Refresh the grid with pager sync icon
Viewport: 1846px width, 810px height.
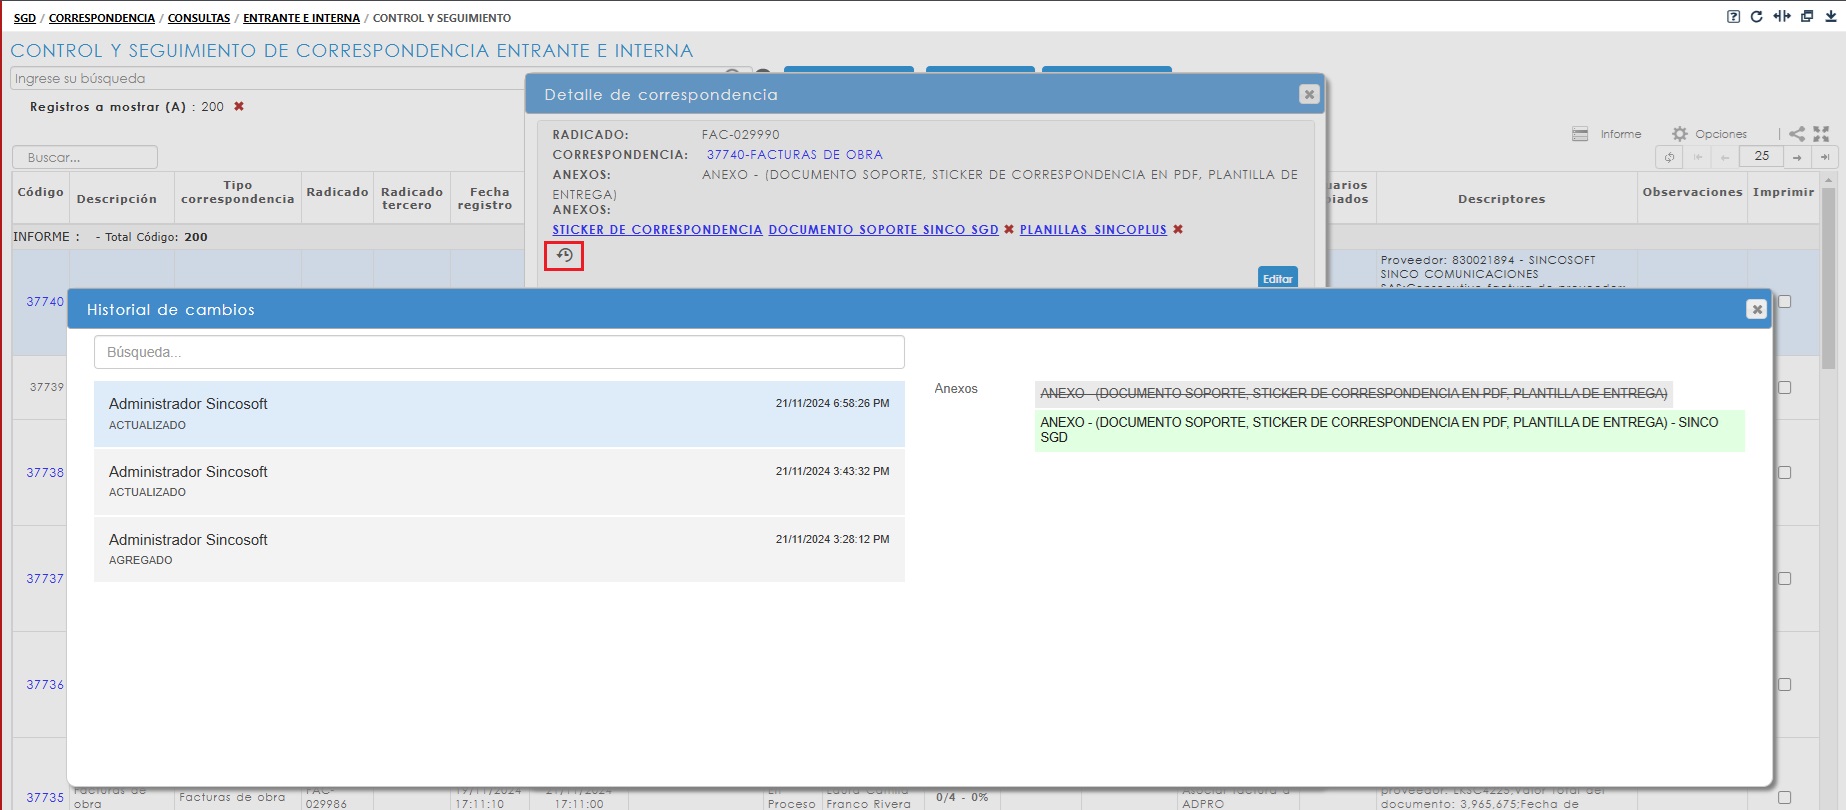point(1669,157)
